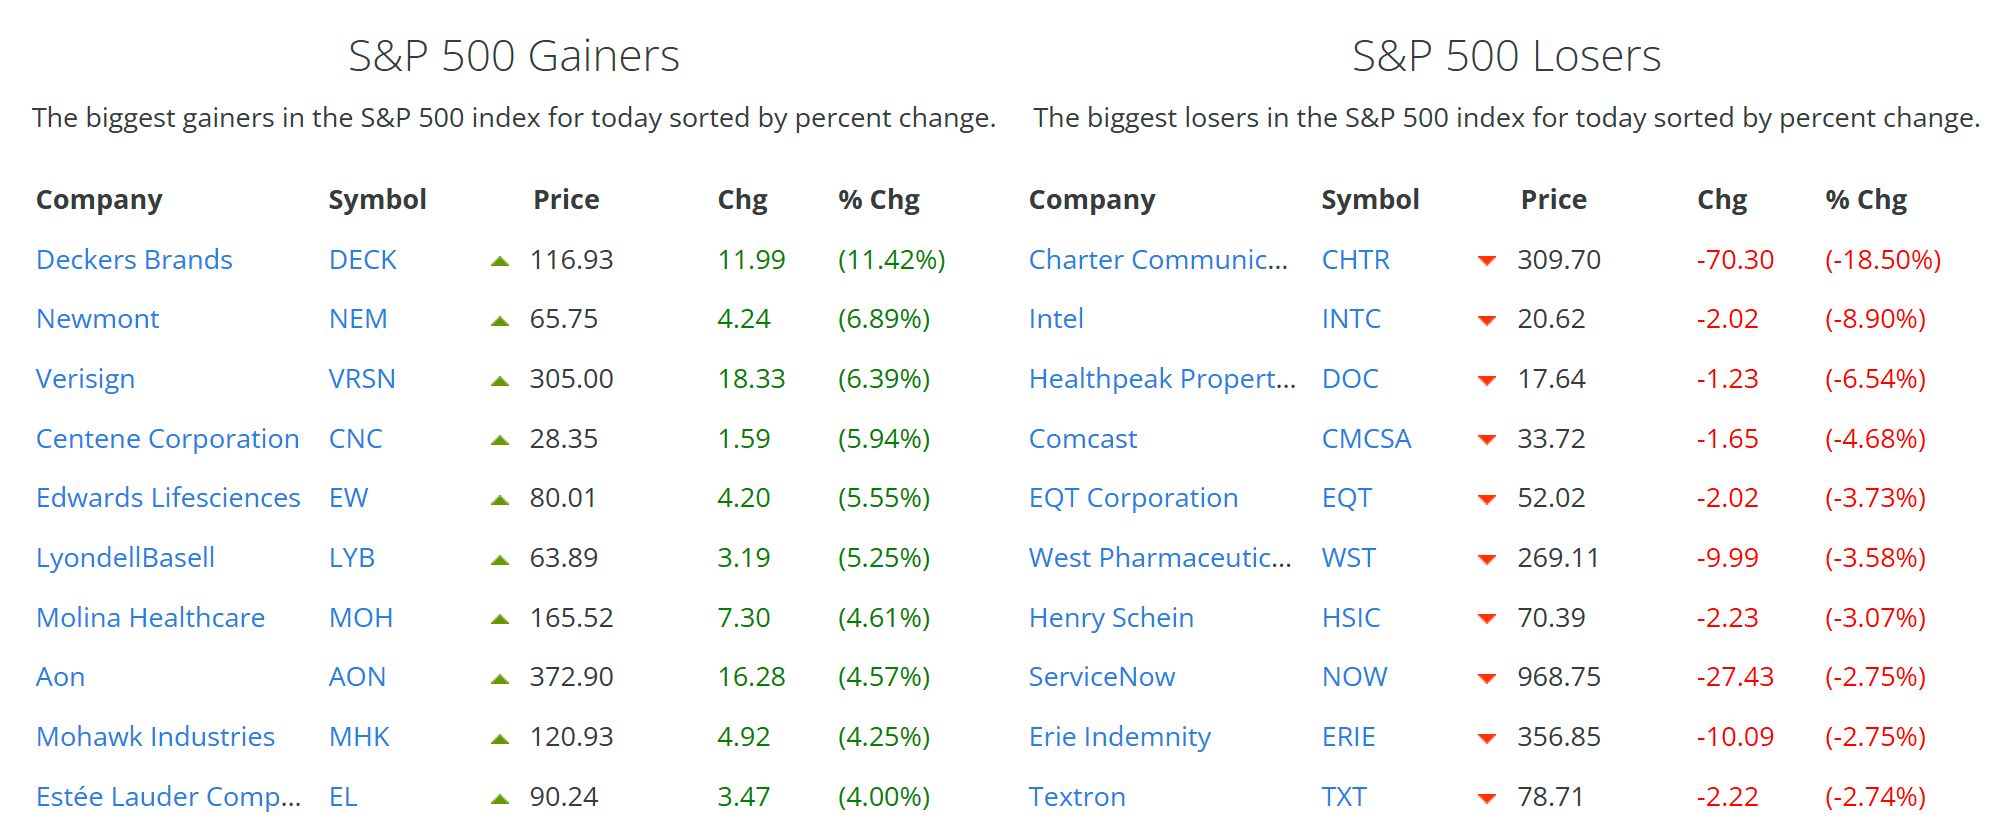The height and width of the screenshot is (831, 2000).
Task: Select the MOH ticker symbol
Action: coord(360,618)
